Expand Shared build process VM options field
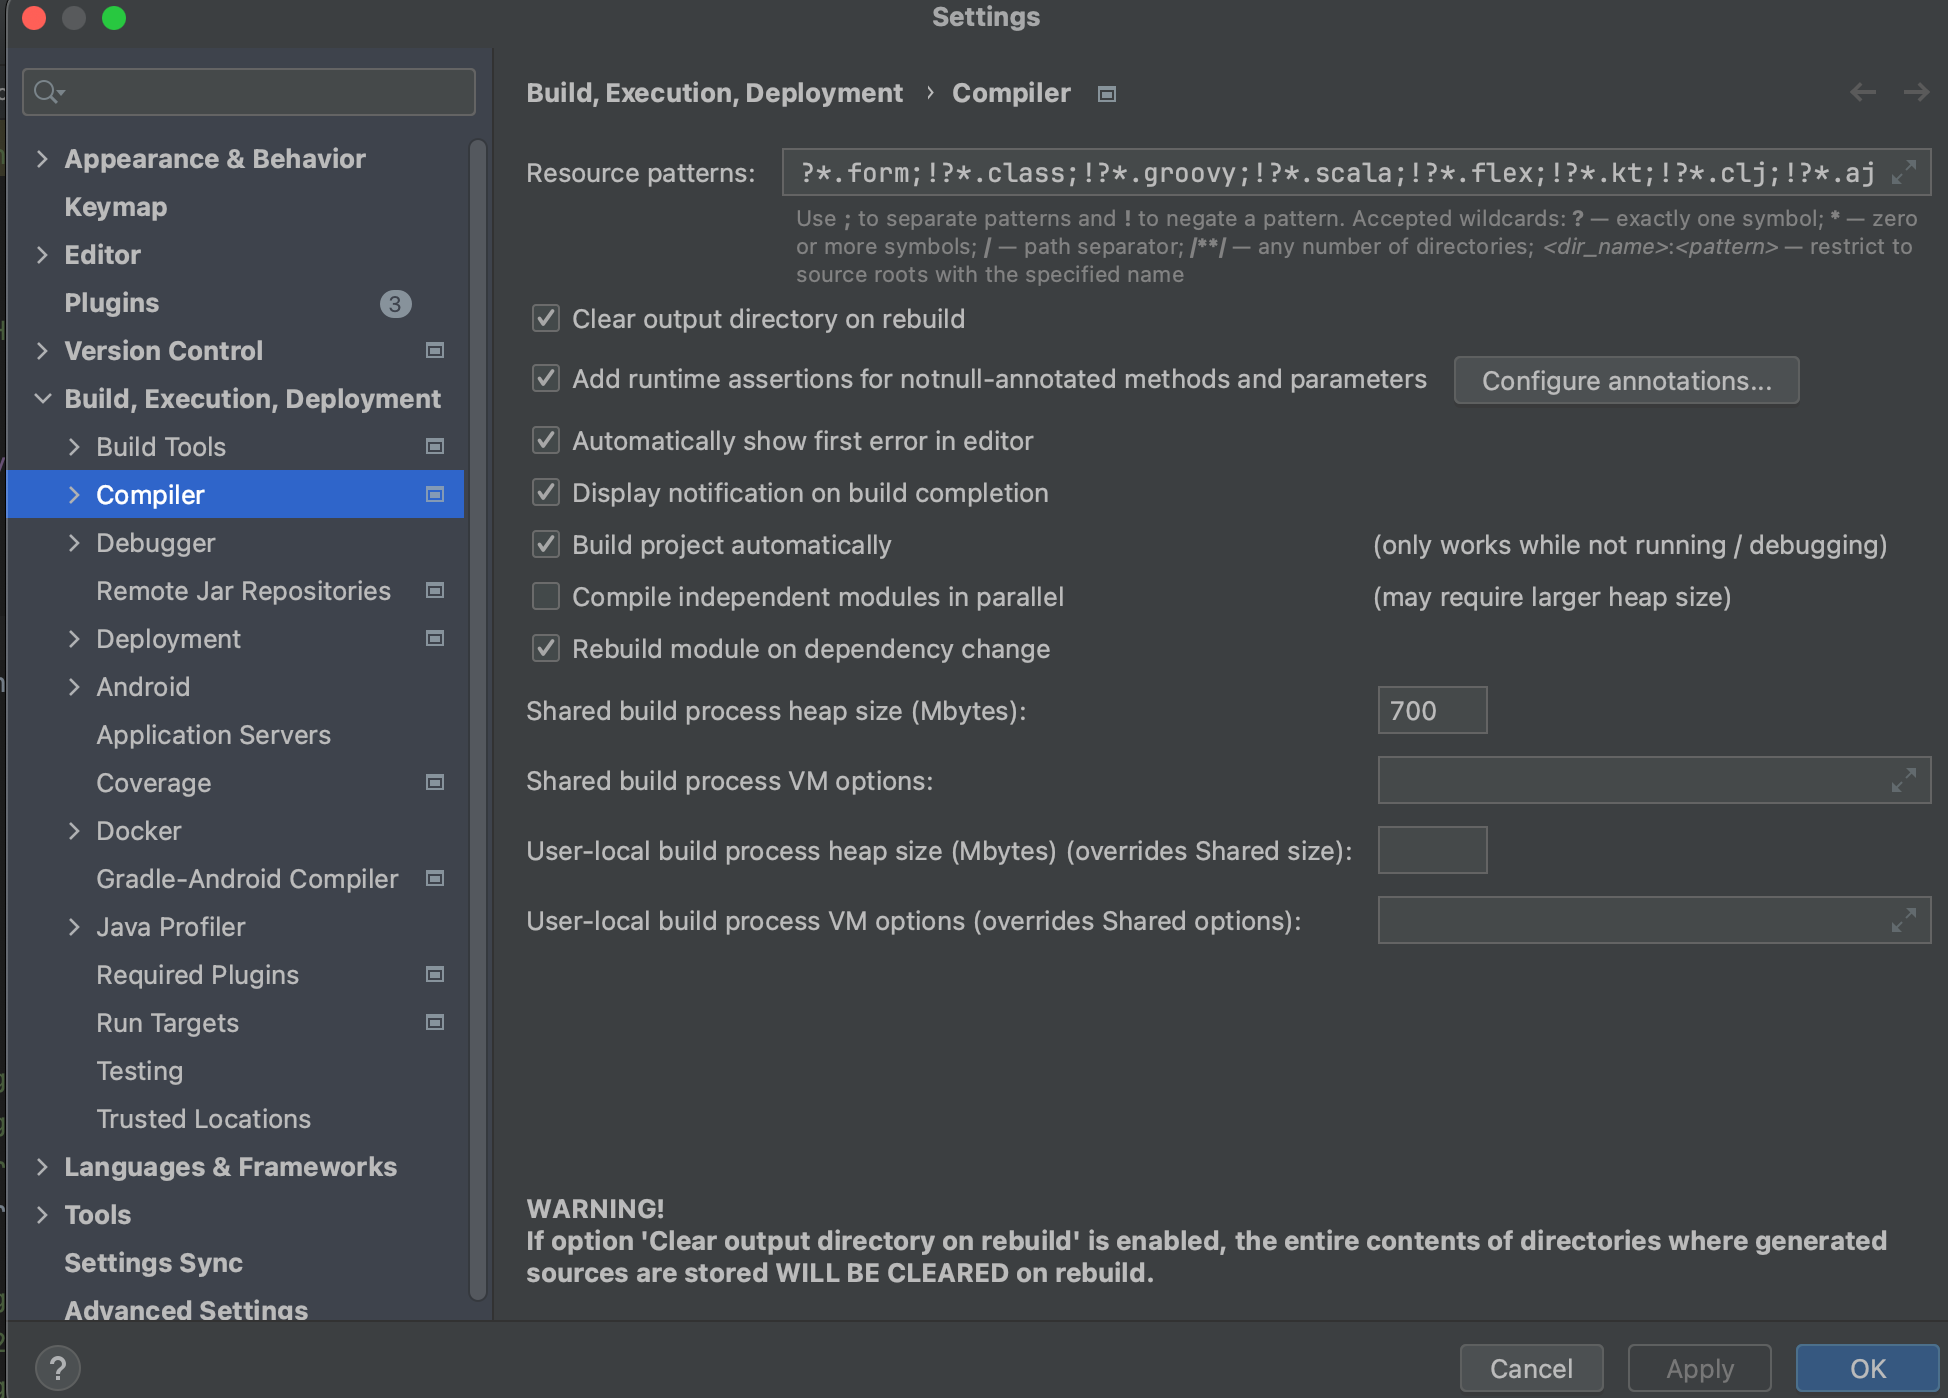Image resolution: width=1948 pixels, height=1398 pixels. click(x=1904, y=780)
